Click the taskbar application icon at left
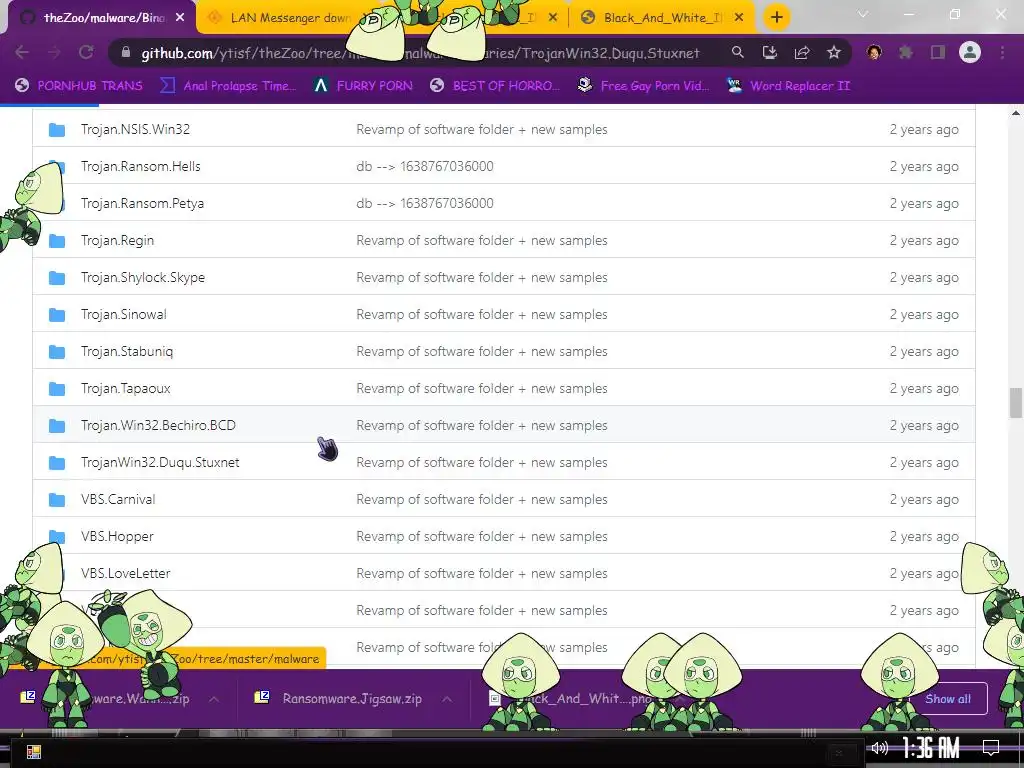Viewport: 1024px width, 768px height. tap(34, 752)
